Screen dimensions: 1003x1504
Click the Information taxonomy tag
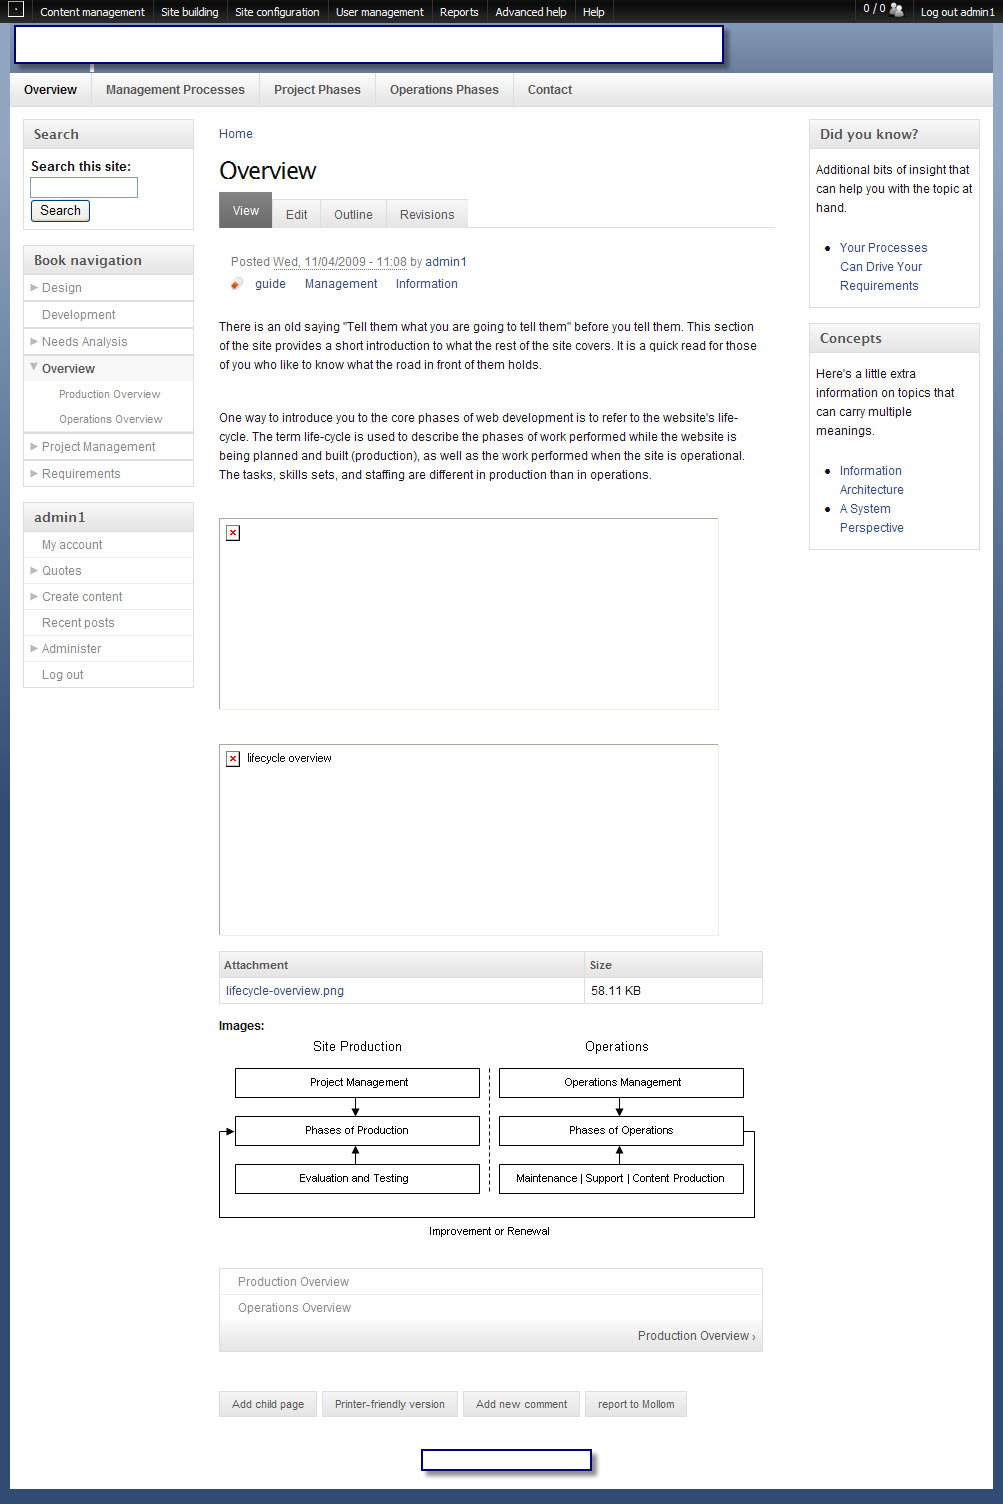(426, 284)
